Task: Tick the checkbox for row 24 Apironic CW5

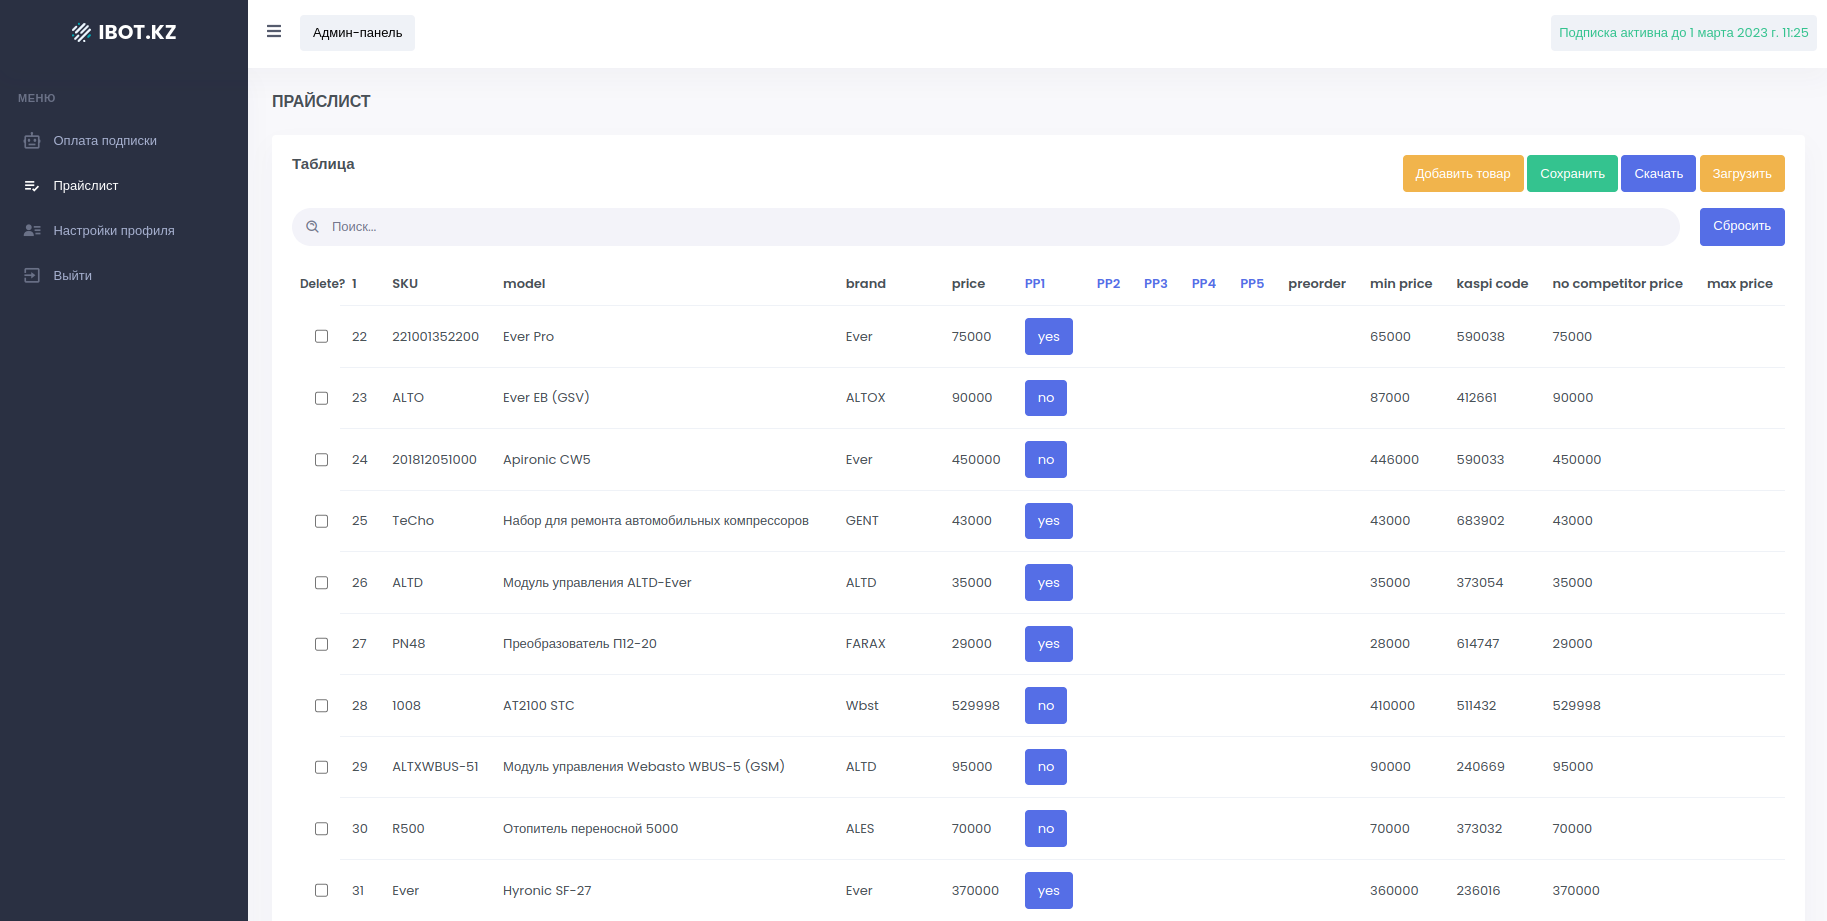Action: 321,460
